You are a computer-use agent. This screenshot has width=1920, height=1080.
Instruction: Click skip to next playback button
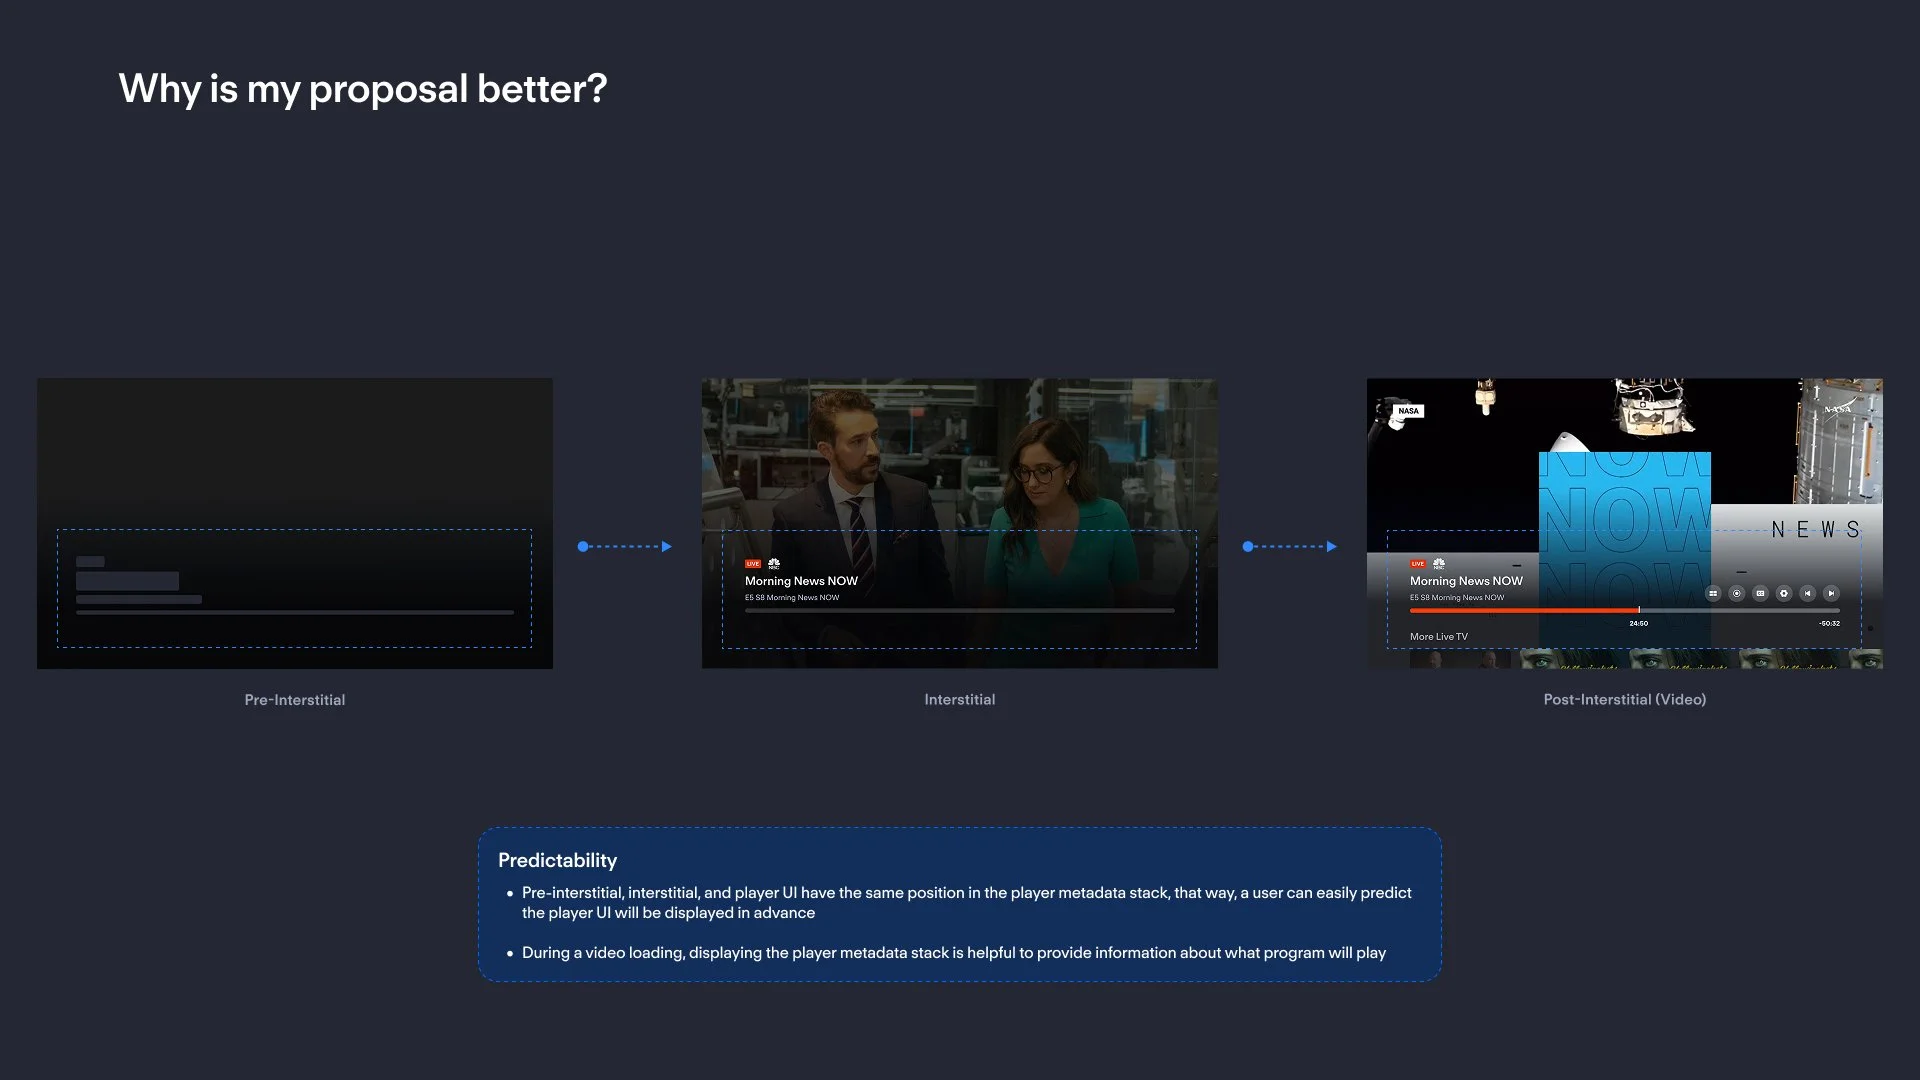[1831, 593]
